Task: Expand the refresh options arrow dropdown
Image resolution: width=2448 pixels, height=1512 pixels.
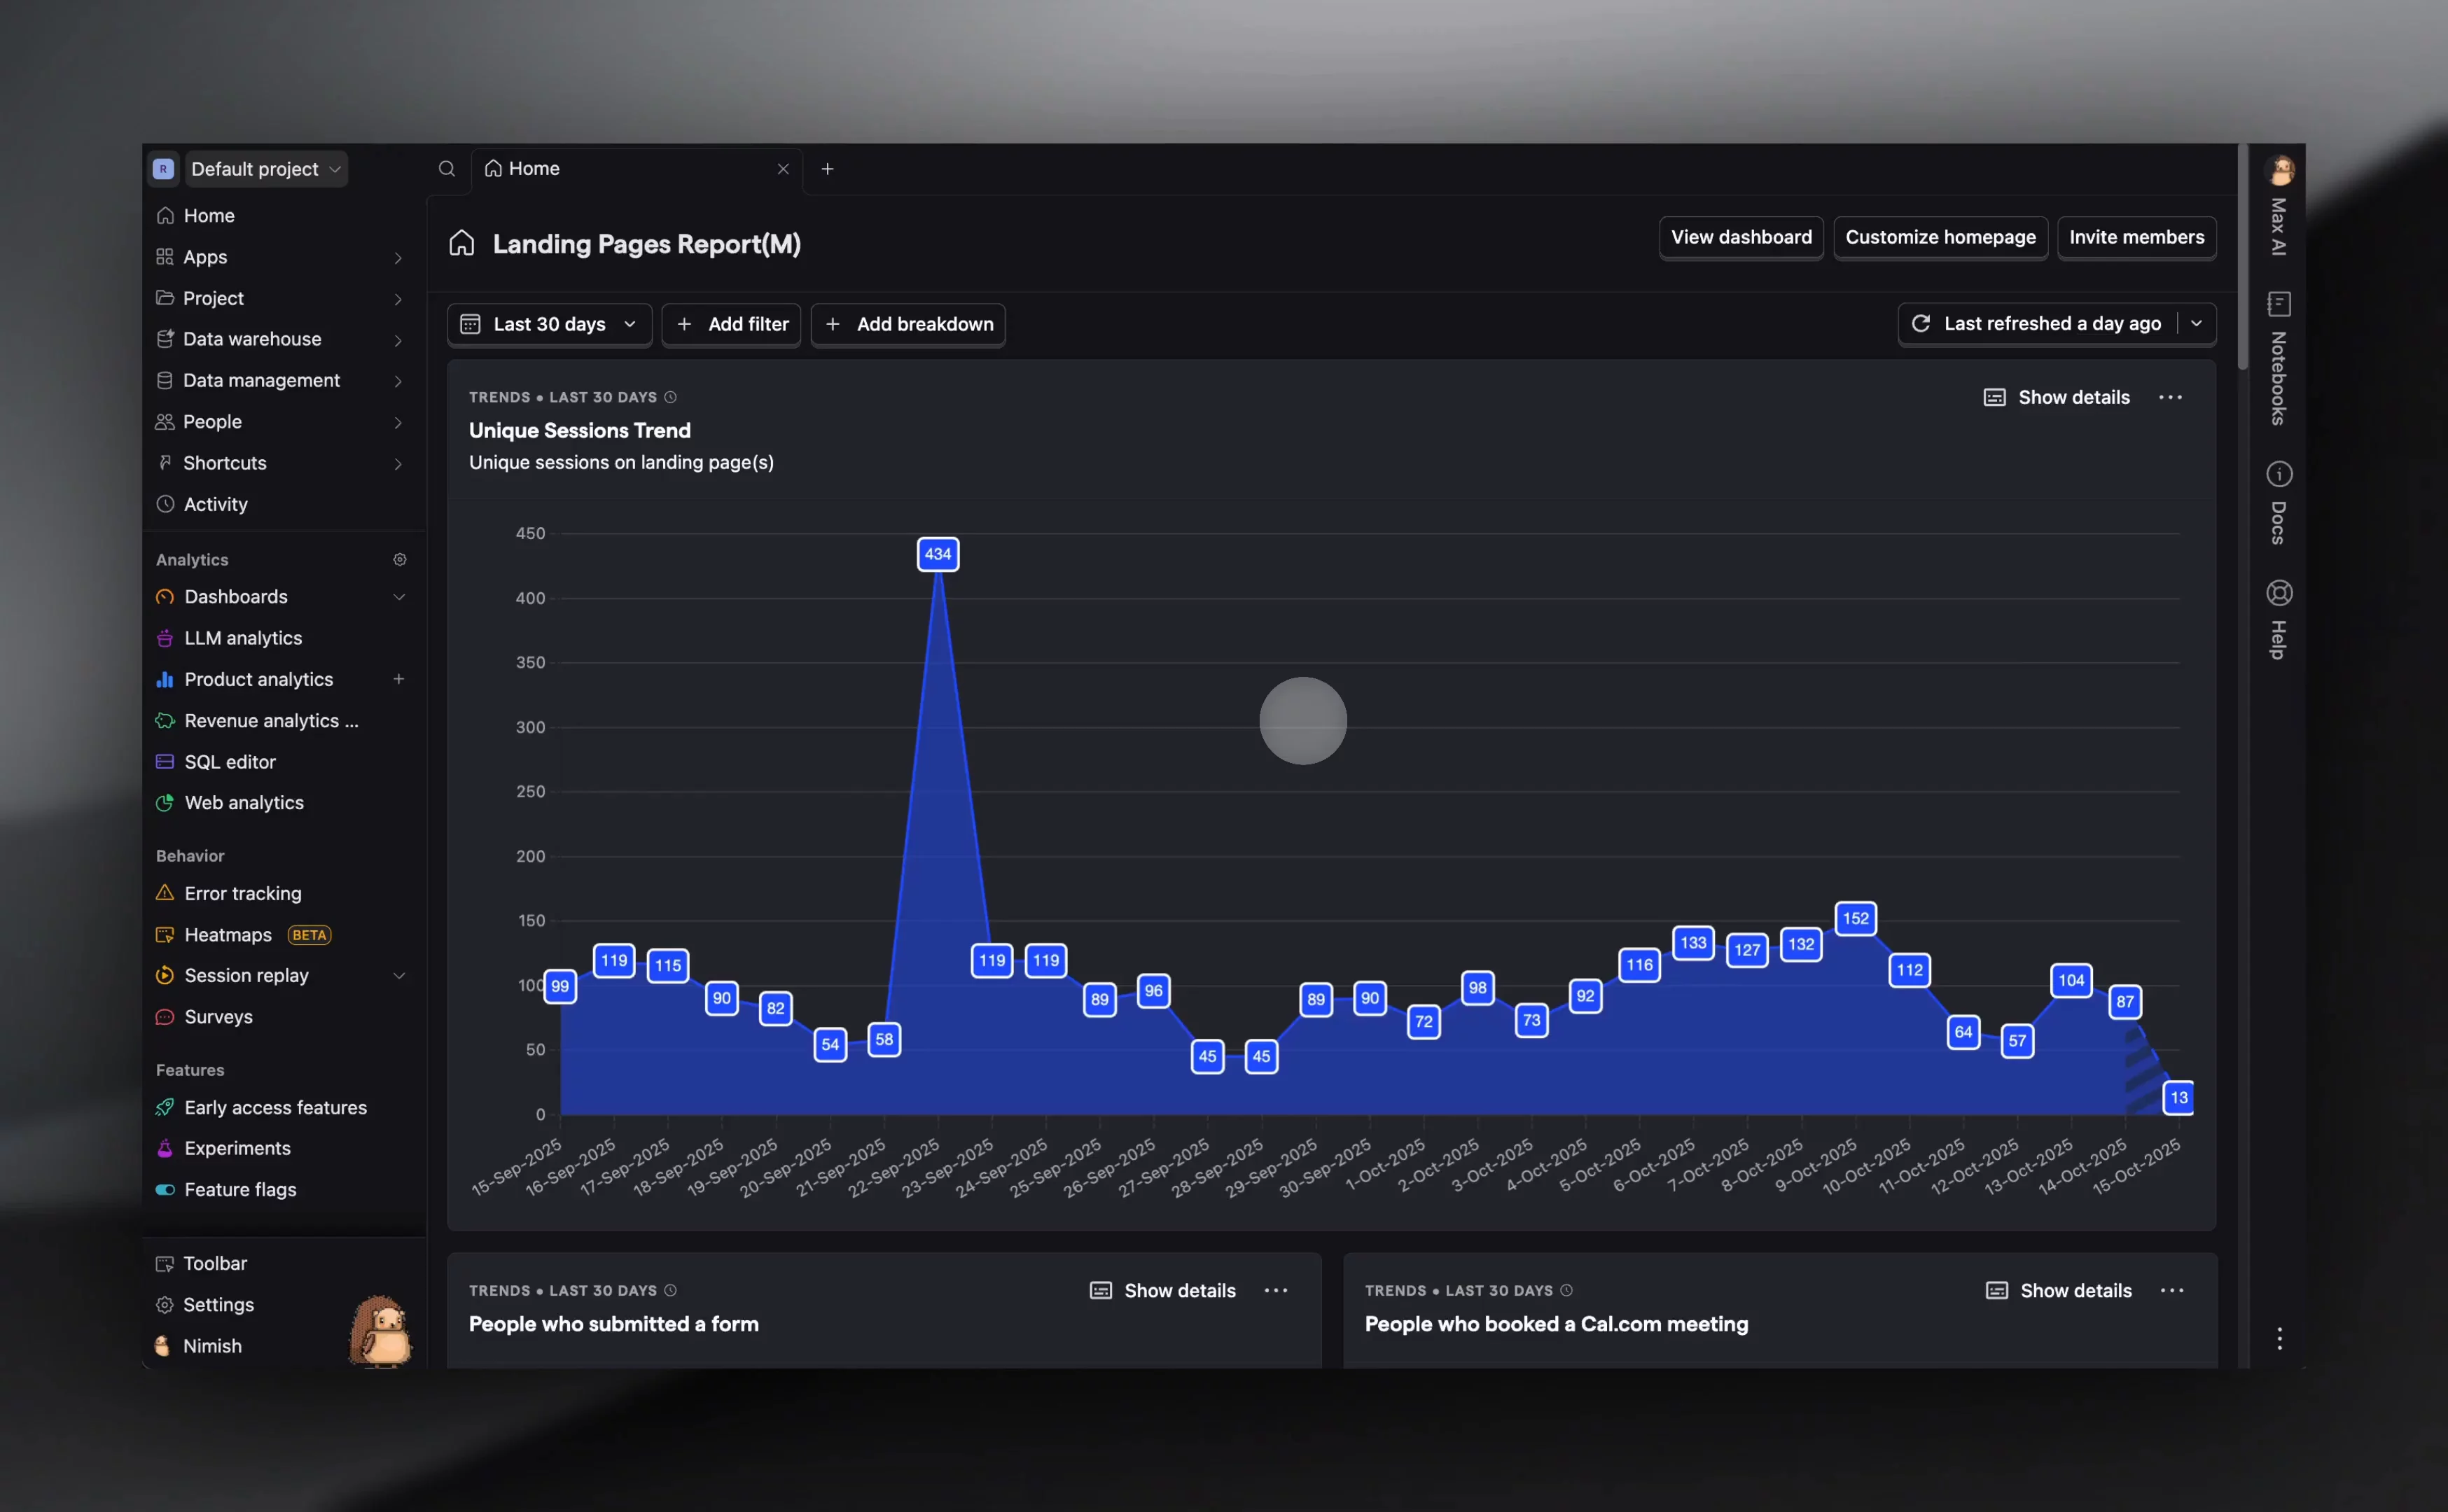Action: [x=2196, y=324]
